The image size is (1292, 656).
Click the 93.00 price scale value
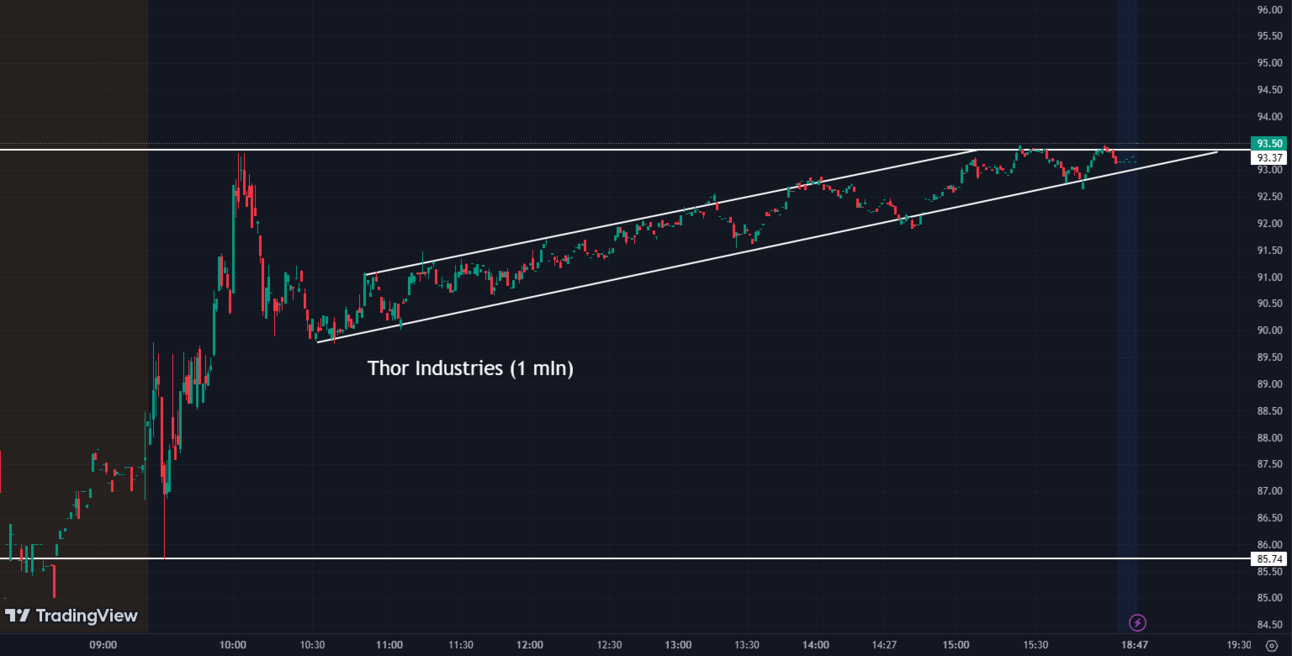(x=1269, y=170)
